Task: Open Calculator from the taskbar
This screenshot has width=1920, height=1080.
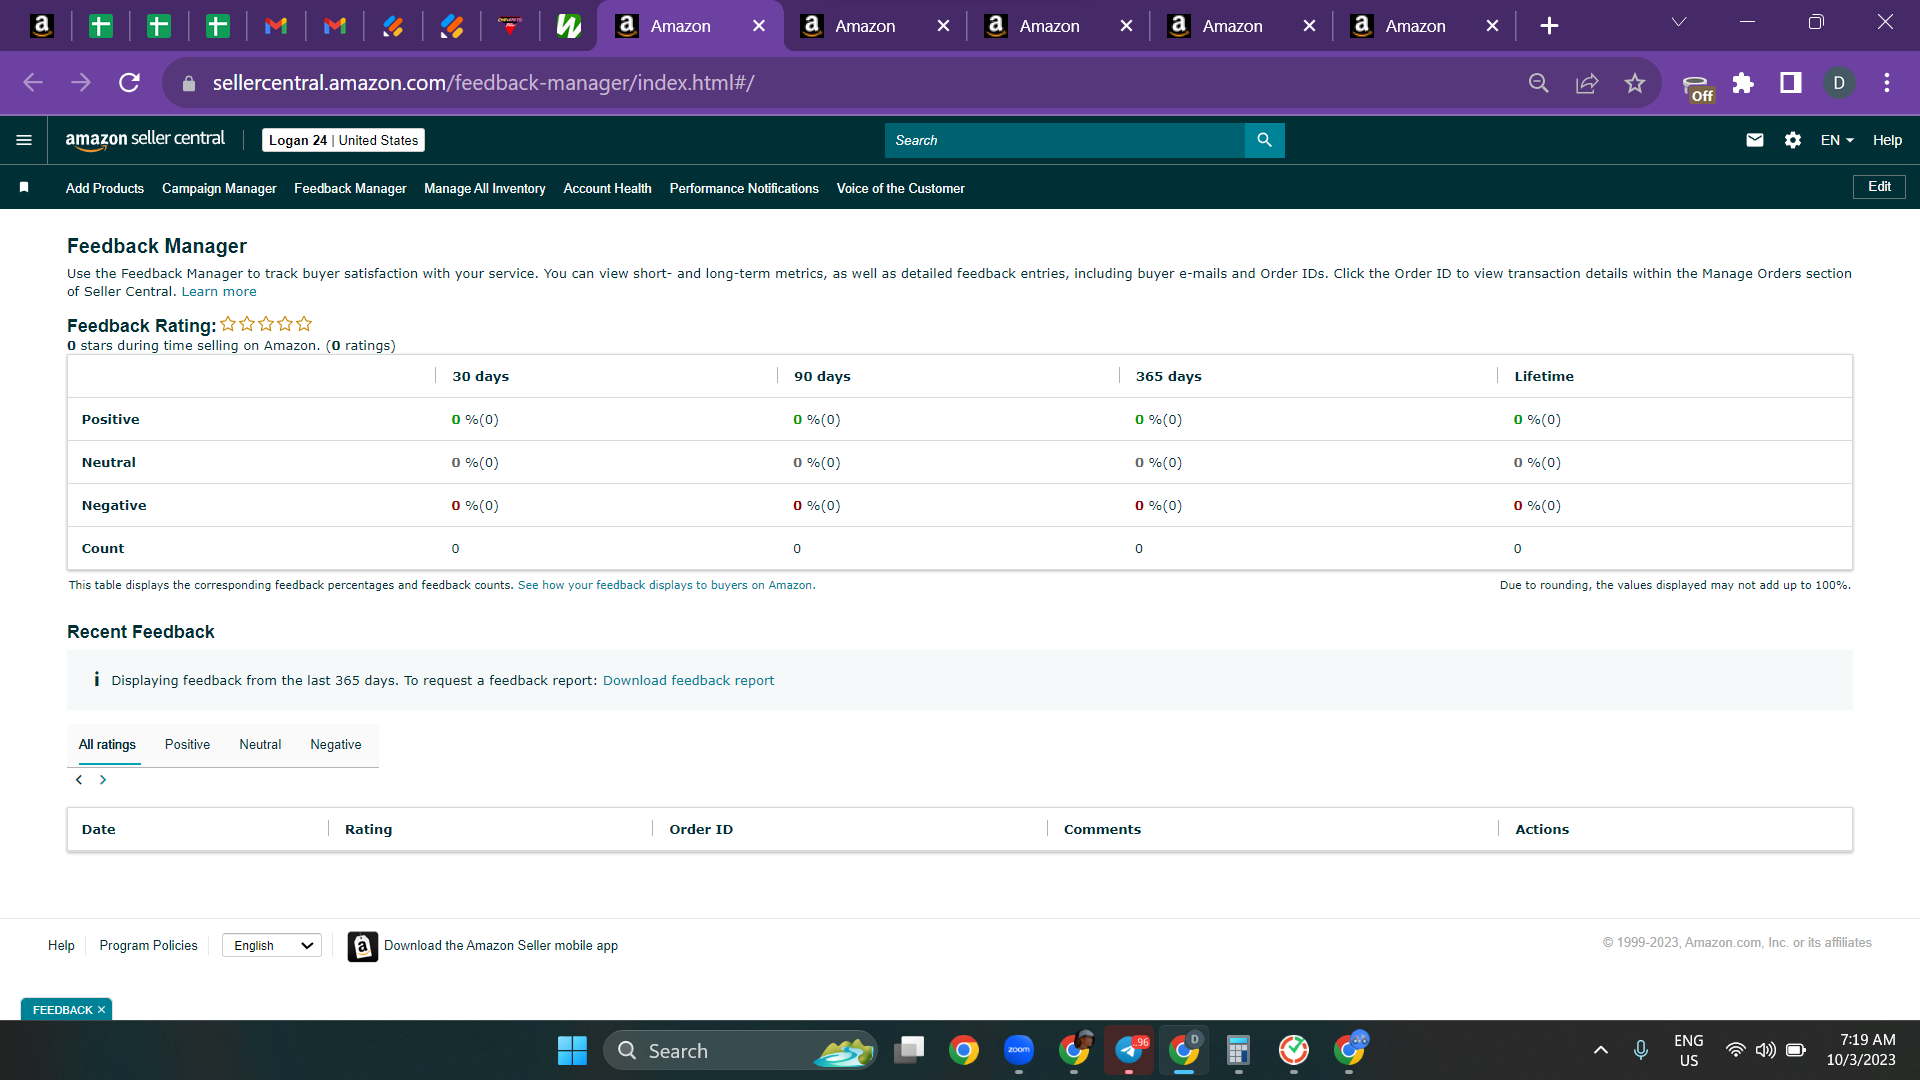Action: pos(1238,1050)
